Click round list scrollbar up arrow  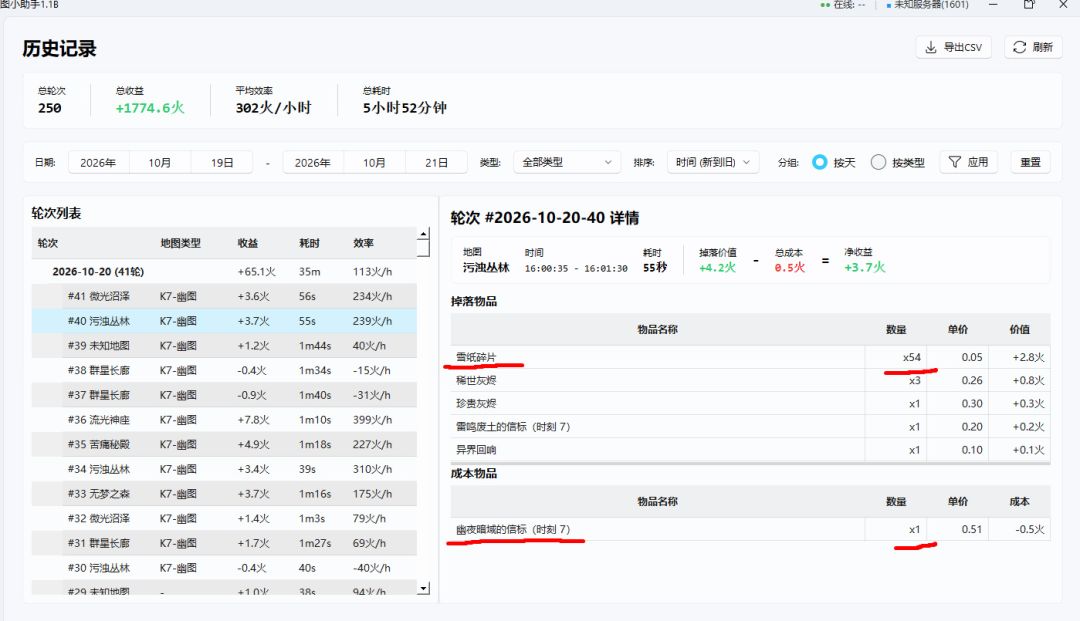point(424,234)
